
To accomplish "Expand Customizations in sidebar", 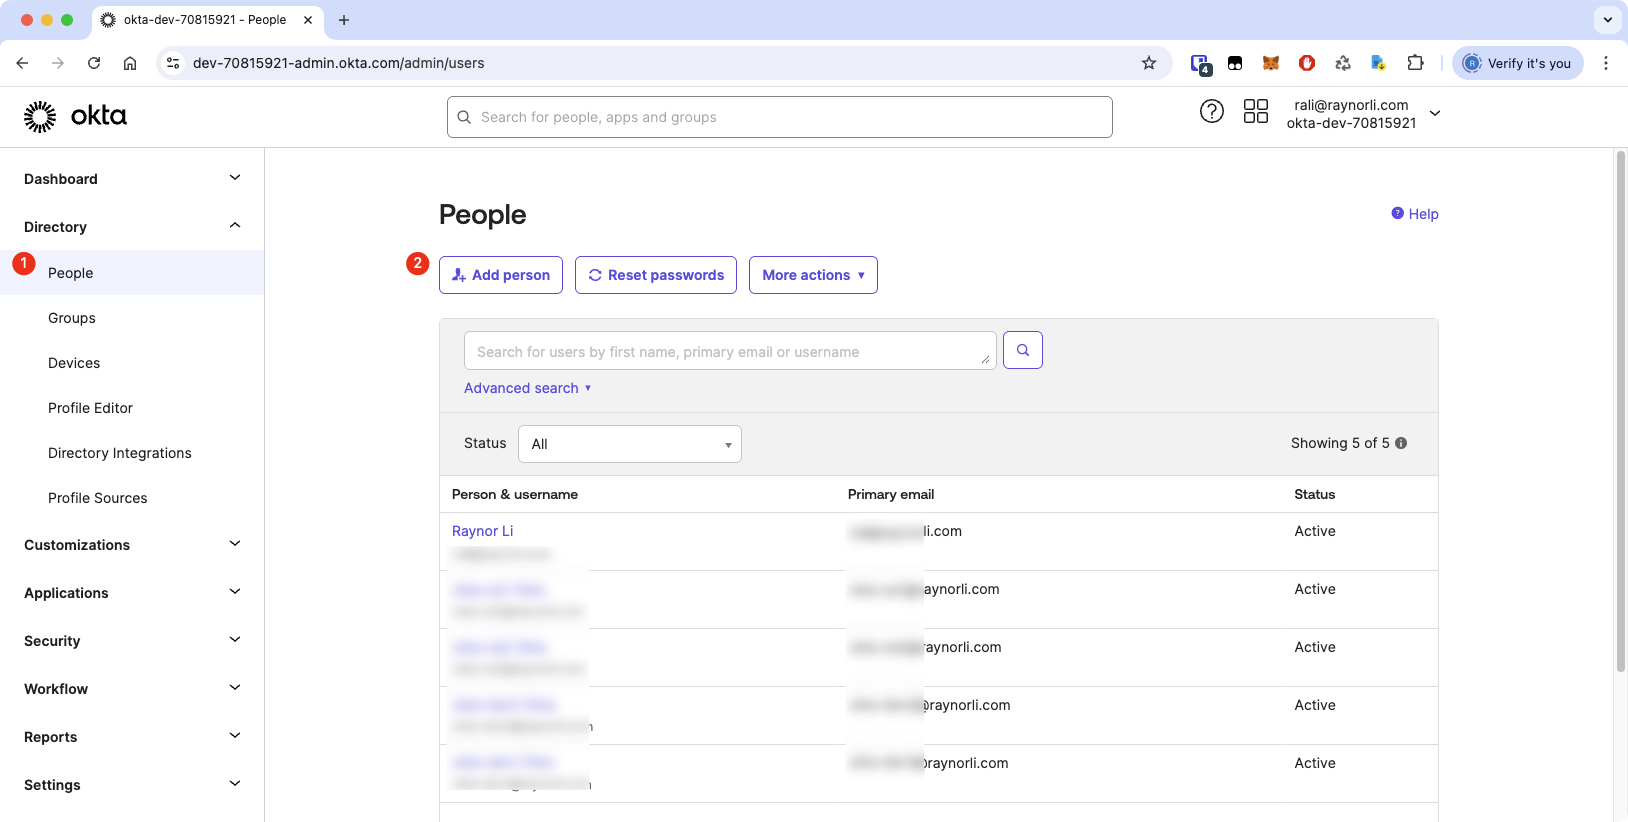I will [x=132, y=545].
